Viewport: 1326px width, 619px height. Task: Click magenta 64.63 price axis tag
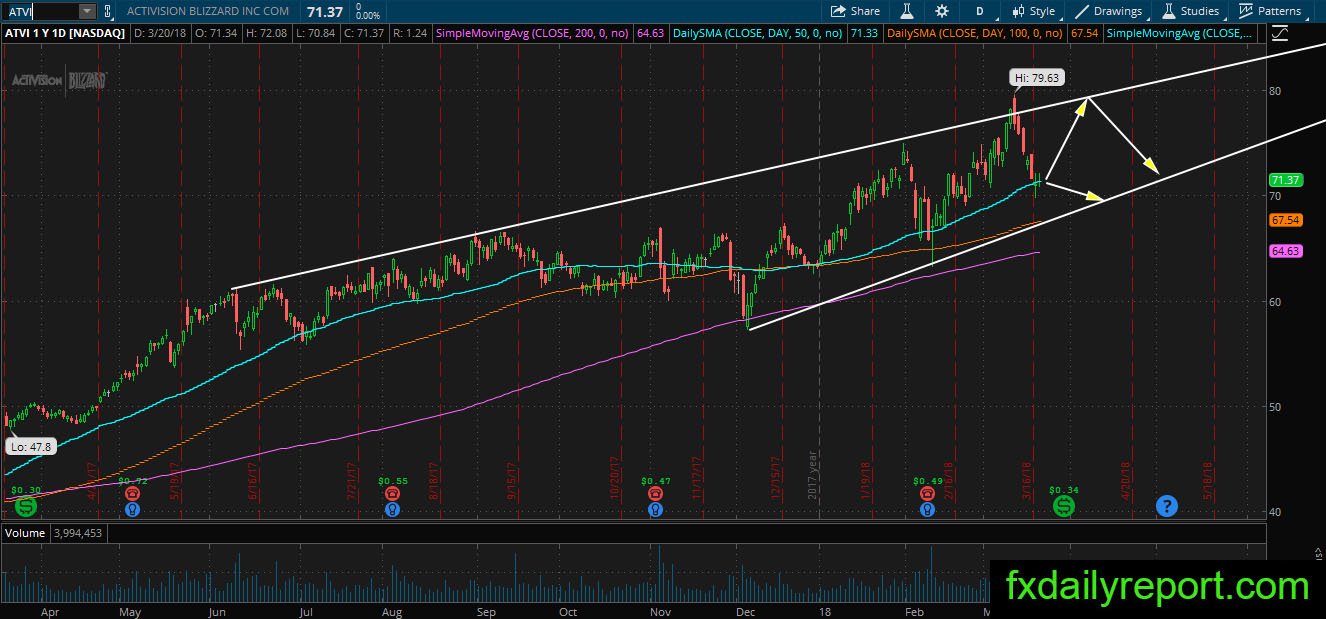pyautogui.click(x=1284, y=251)
